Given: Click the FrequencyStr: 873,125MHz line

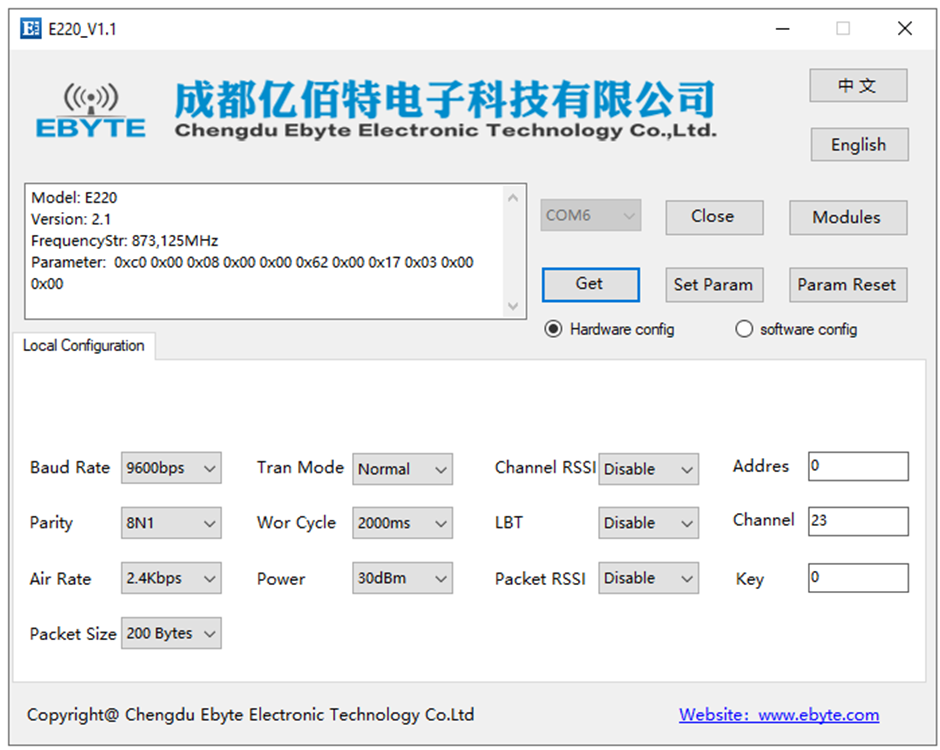Looking at the screenshot, I should tap(125, 241).
